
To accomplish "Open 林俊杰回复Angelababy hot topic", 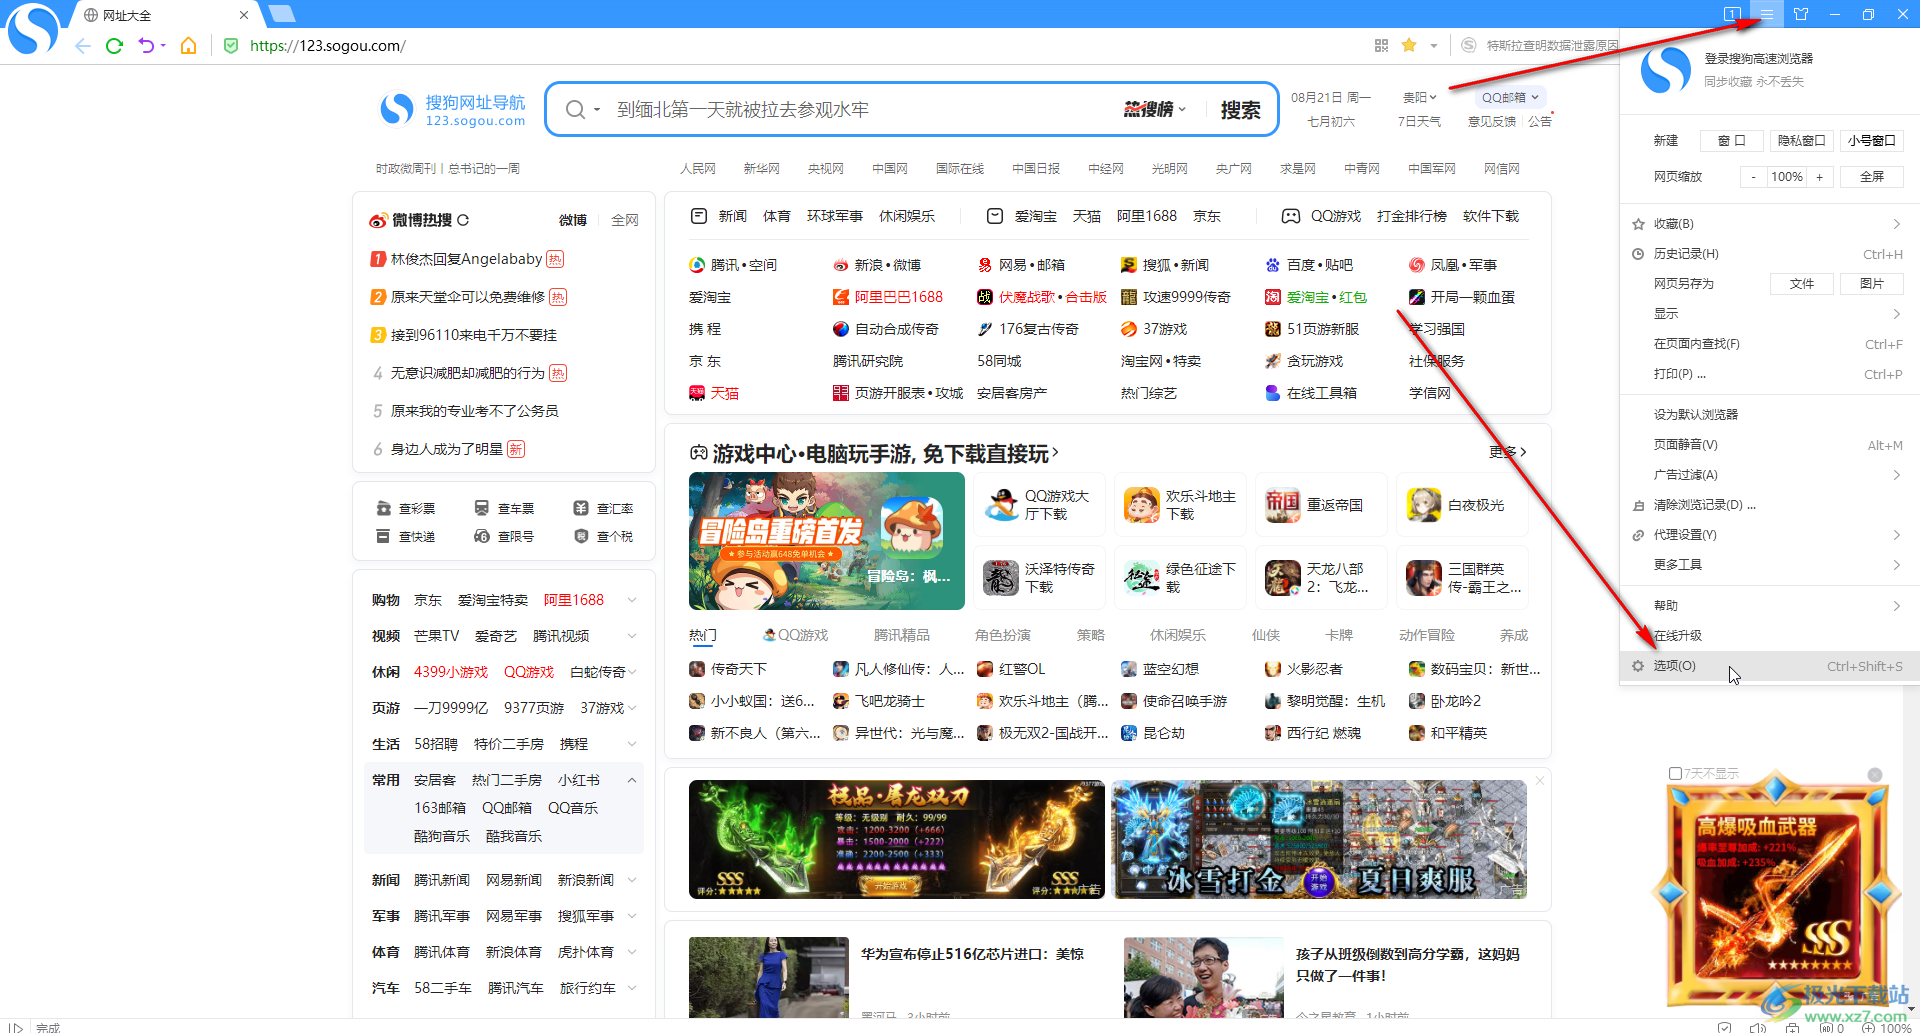I will coord(466,259).
